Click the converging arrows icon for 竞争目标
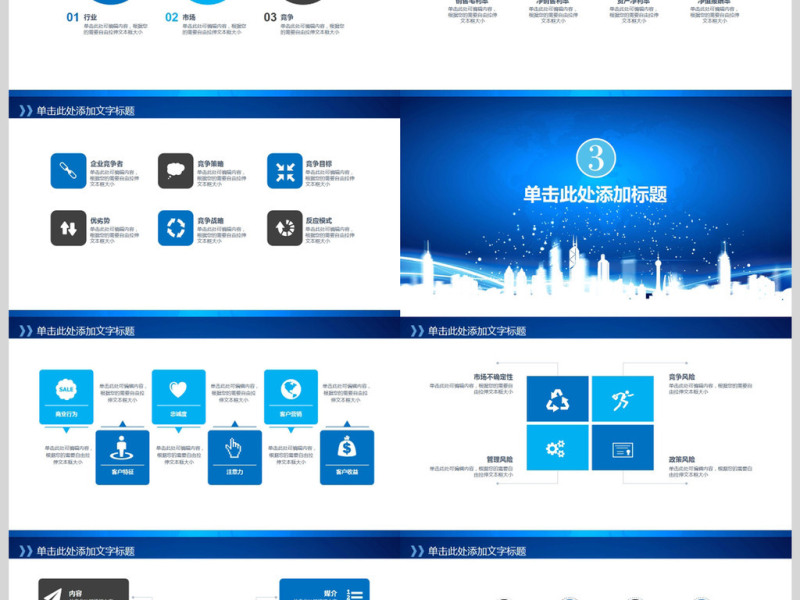Image resolution: width=800 pixels, height=600 pixels. [285, 169]
